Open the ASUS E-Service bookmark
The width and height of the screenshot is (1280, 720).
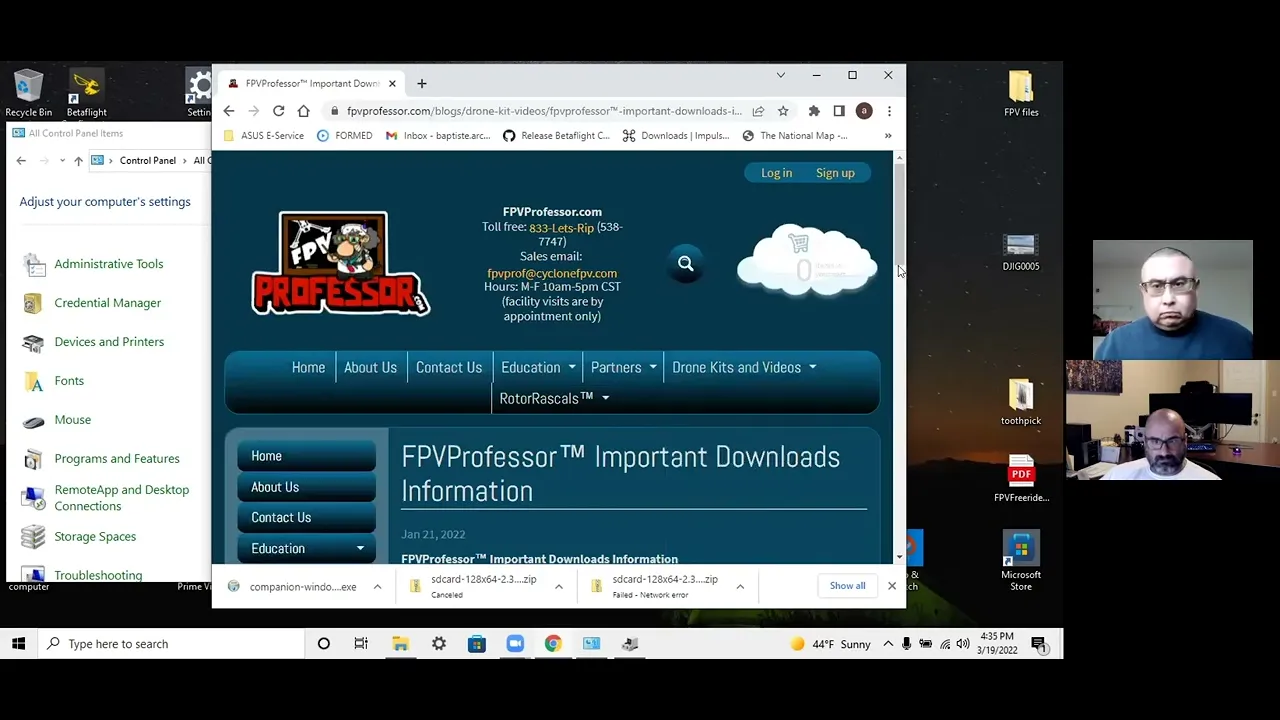(264, 136)
